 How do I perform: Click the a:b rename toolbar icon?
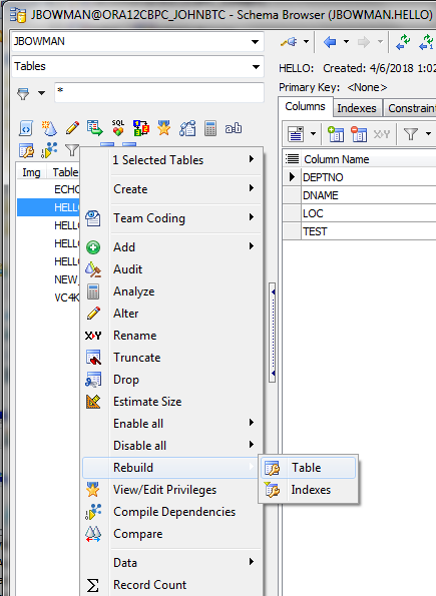click(x=233, y=128)
